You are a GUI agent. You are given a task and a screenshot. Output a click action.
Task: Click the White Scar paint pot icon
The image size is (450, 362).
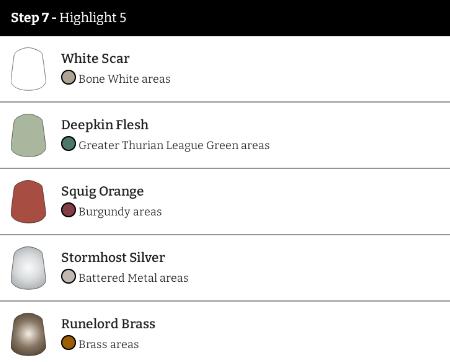point(28,69)
